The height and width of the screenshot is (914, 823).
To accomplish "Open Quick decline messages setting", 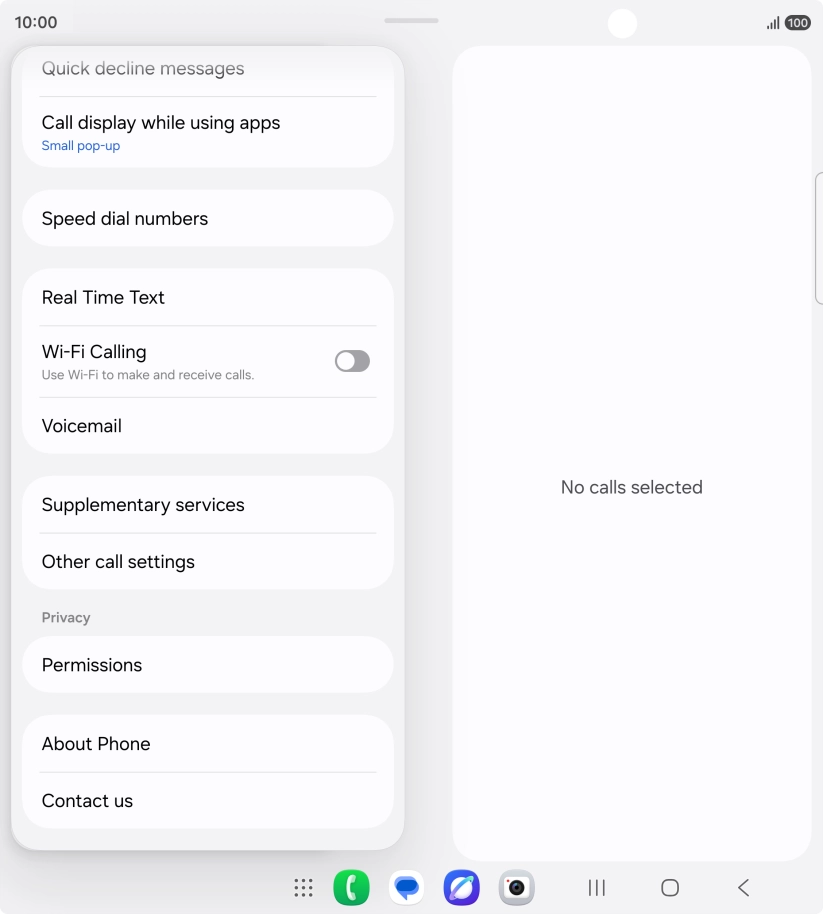I will (207, 69).
